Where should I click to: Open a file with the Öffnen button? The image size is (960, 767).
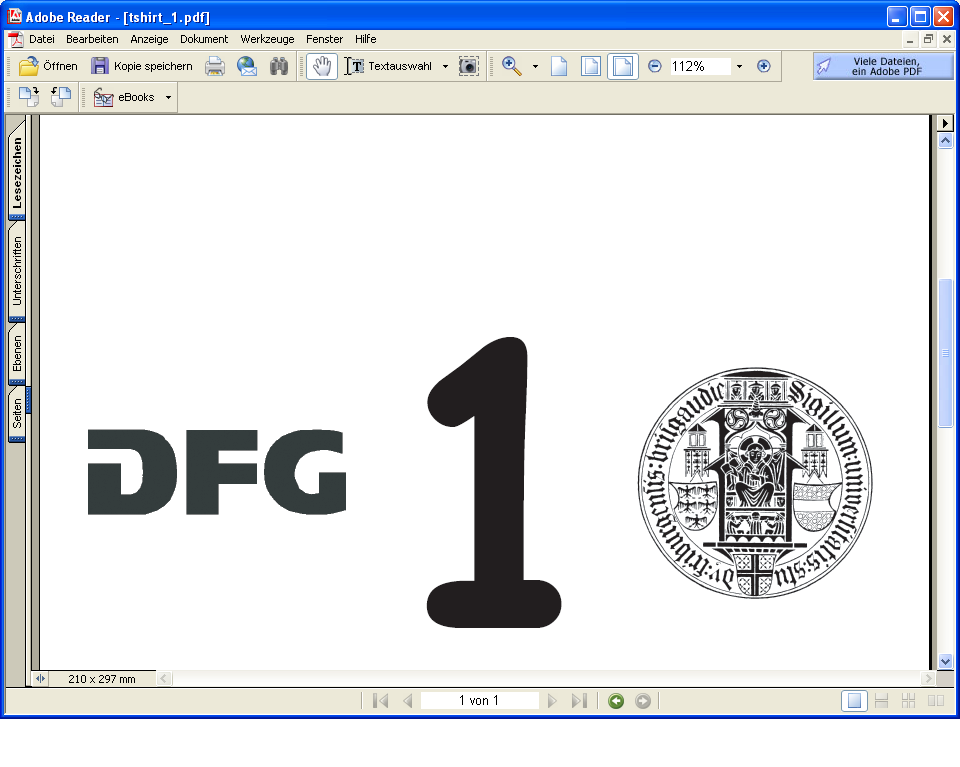point(48,66)
